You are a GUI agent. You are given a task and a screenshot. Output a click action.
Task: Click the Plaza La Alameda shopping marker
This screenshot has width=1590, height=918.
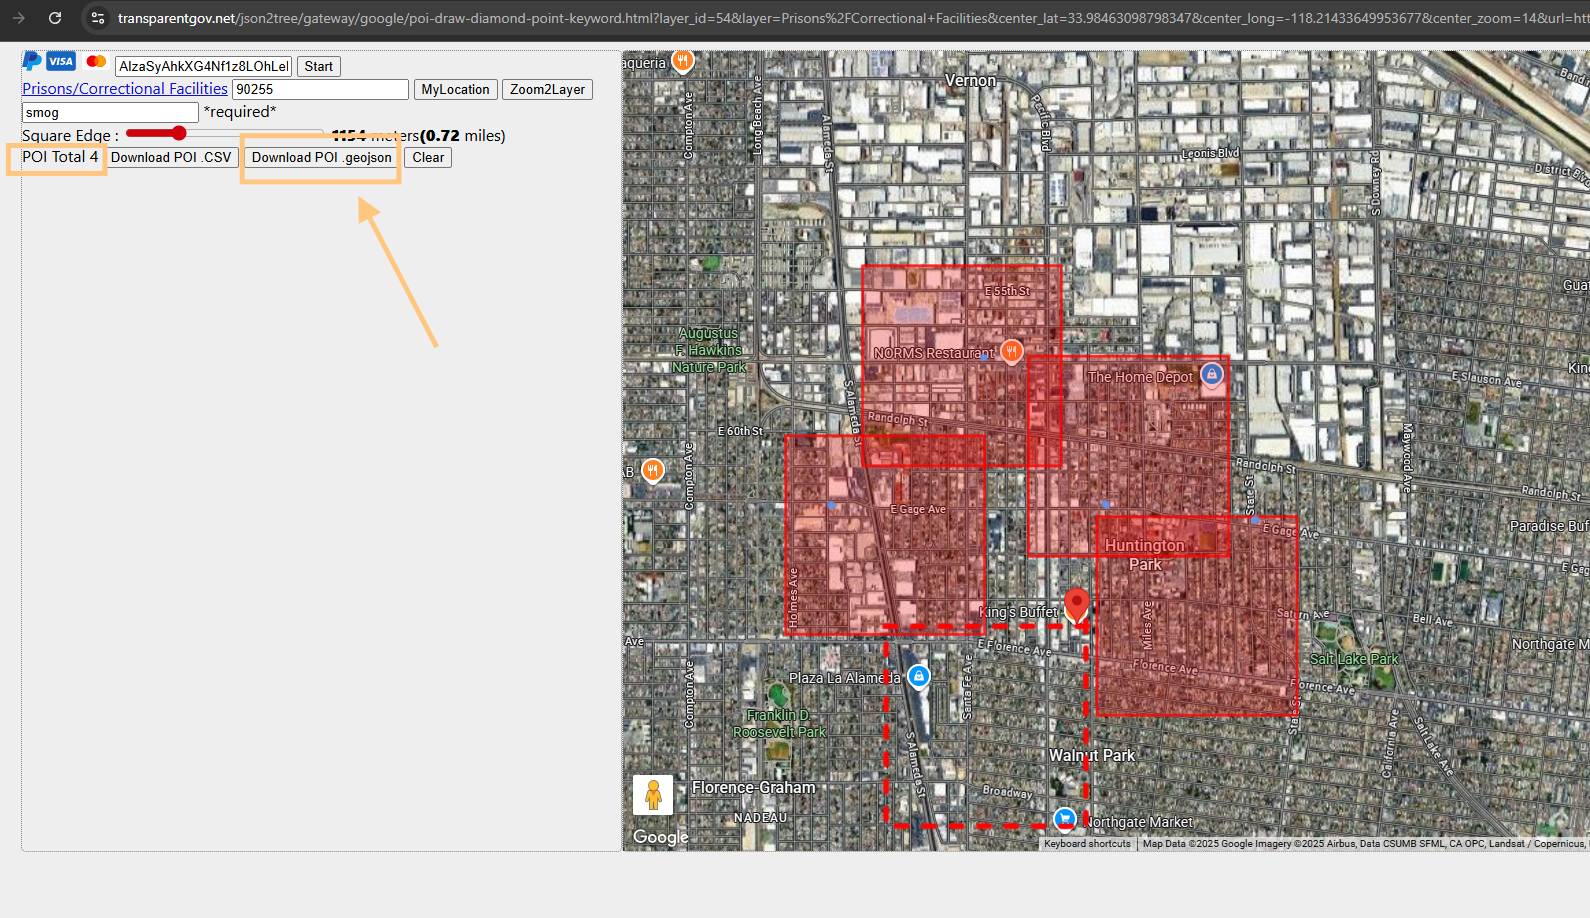point(919,676)
